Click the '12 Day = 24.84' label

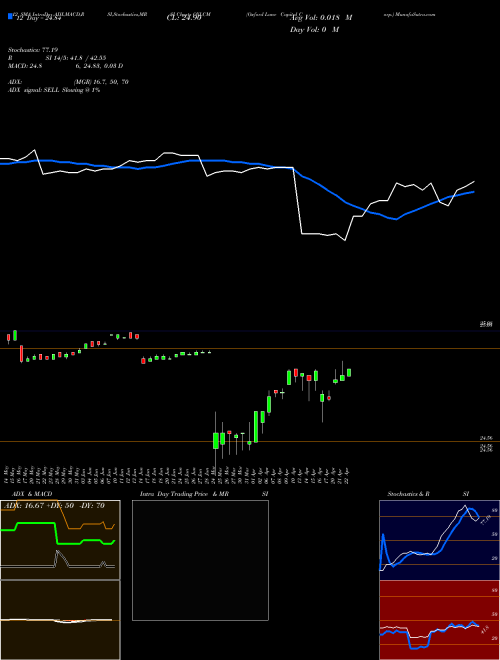click(39, 18)
